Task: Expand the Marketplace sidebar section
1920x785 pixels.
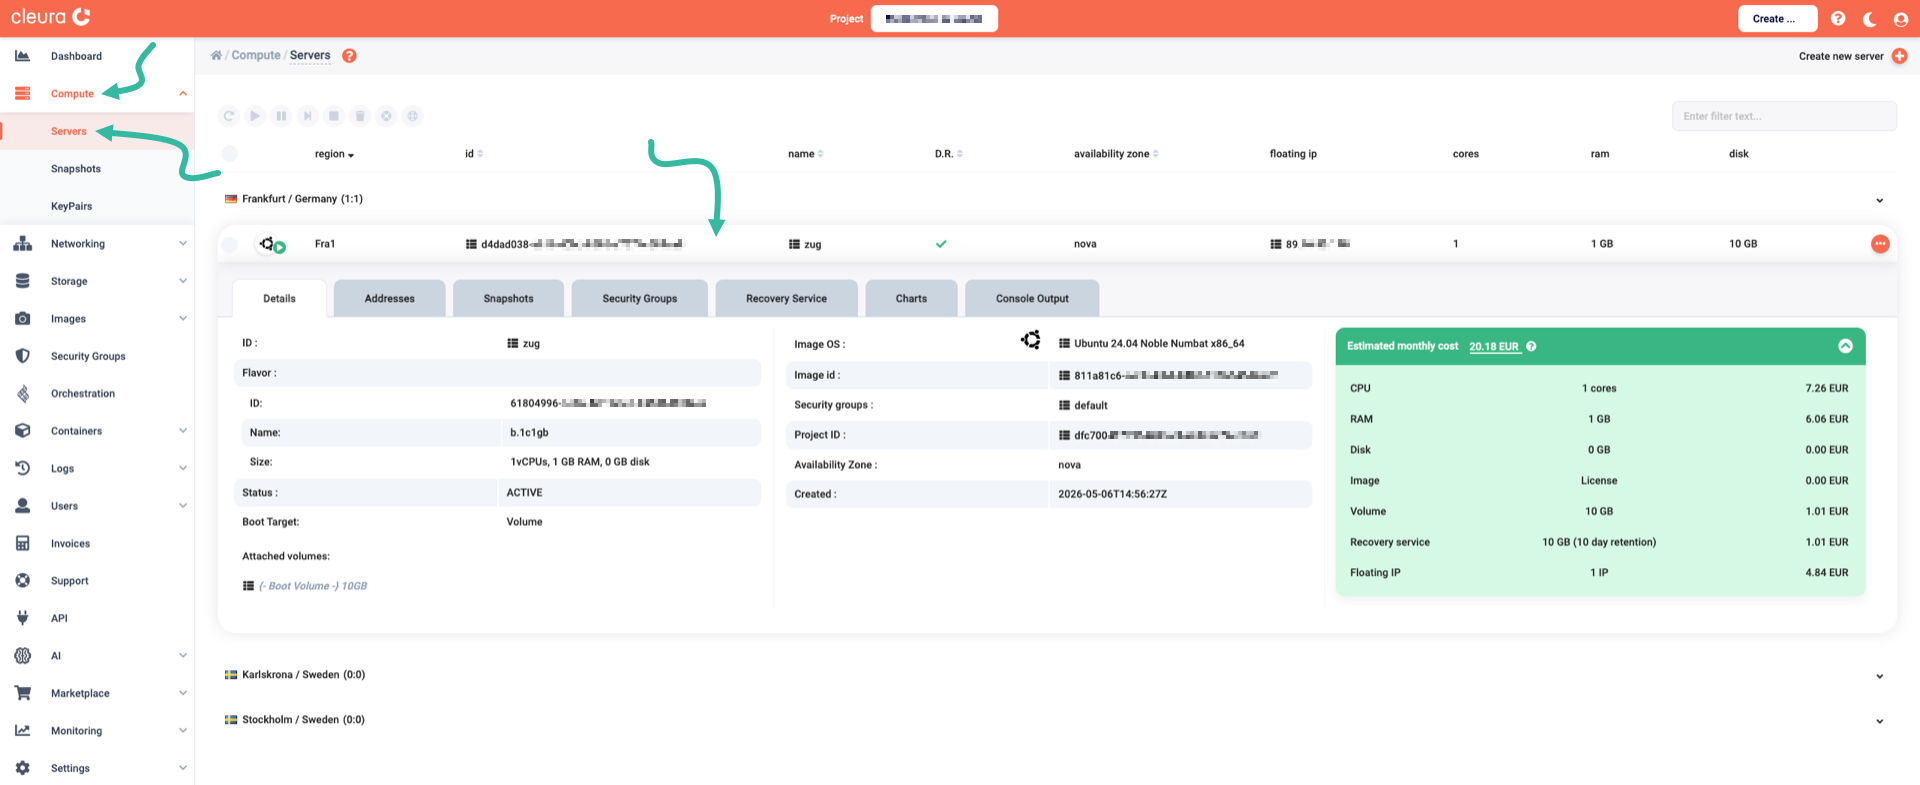Action: pyautogui.click(x=183, y=694)
